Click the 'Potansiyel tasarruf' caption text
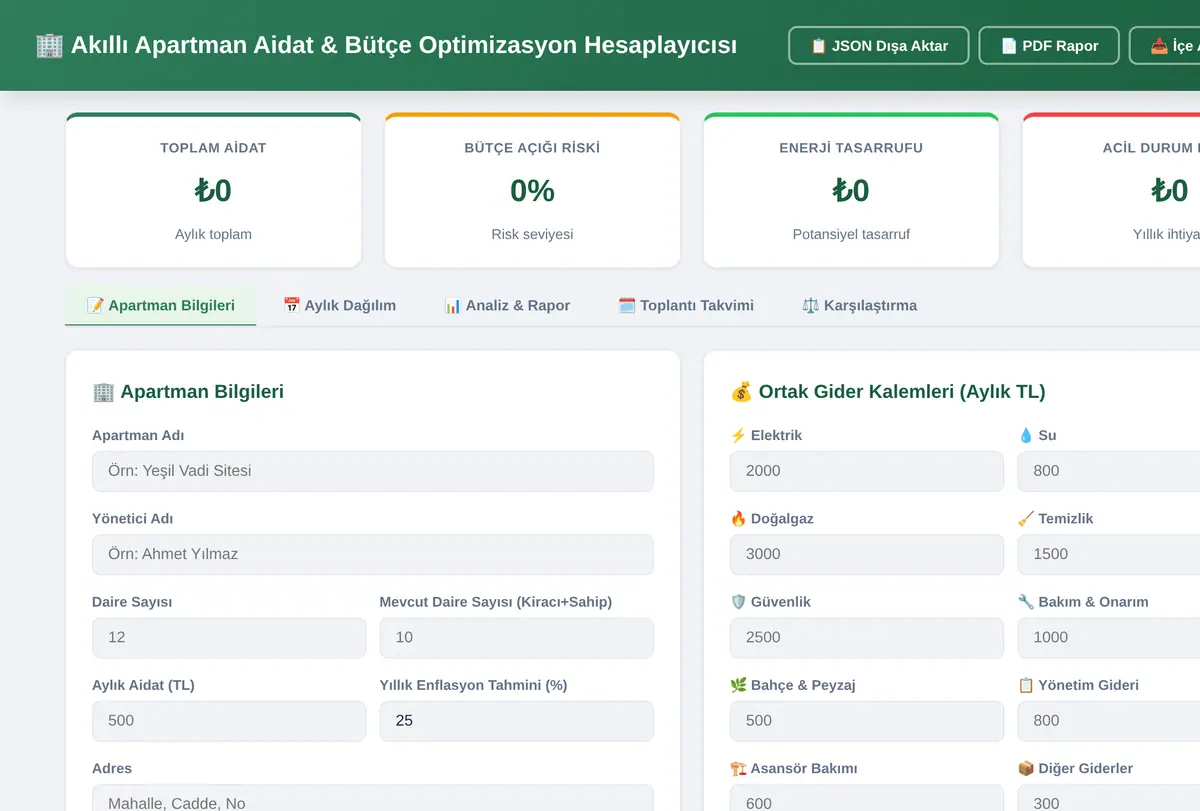 [851, 234]
